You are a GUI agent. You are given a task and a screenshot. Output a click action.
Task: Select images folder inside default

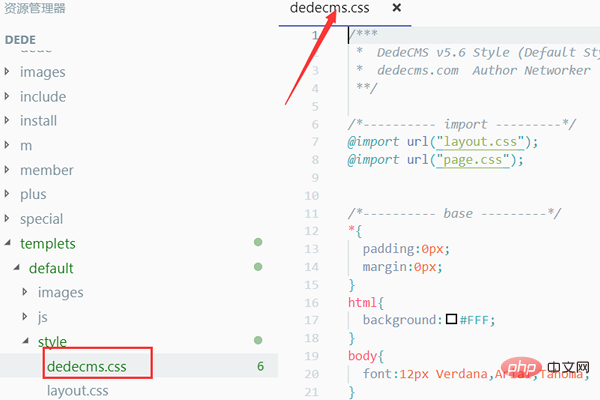pyautogui.click(x=60, y=292)
